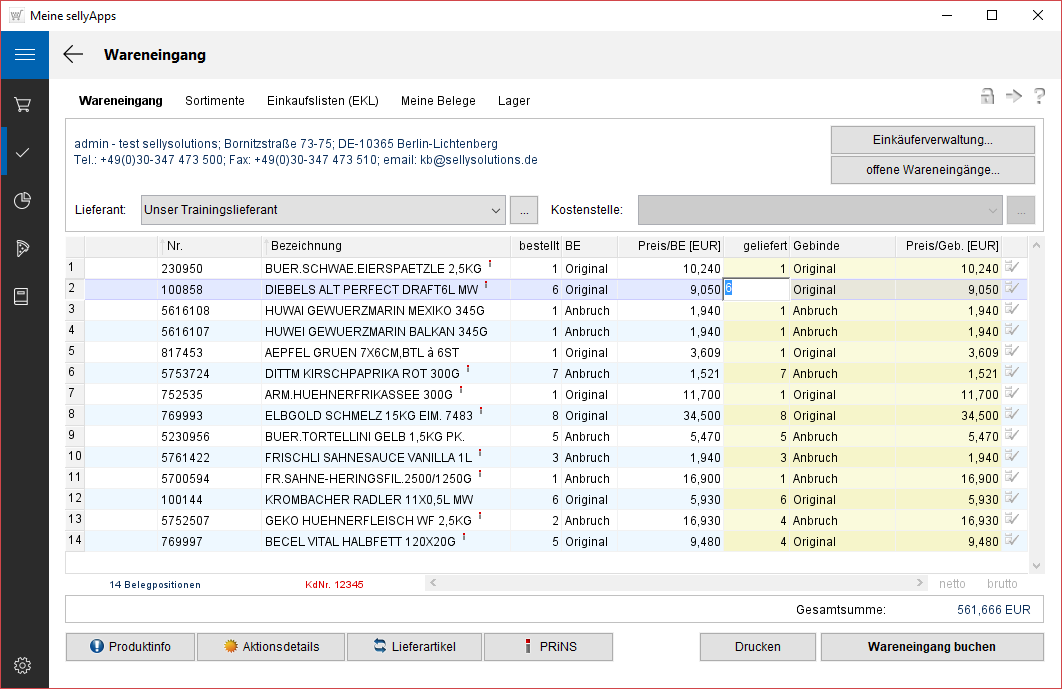Screen dimensions: 1062x689
Task: Open the shopping cart in sidebar
Action: tap(24, 104)
